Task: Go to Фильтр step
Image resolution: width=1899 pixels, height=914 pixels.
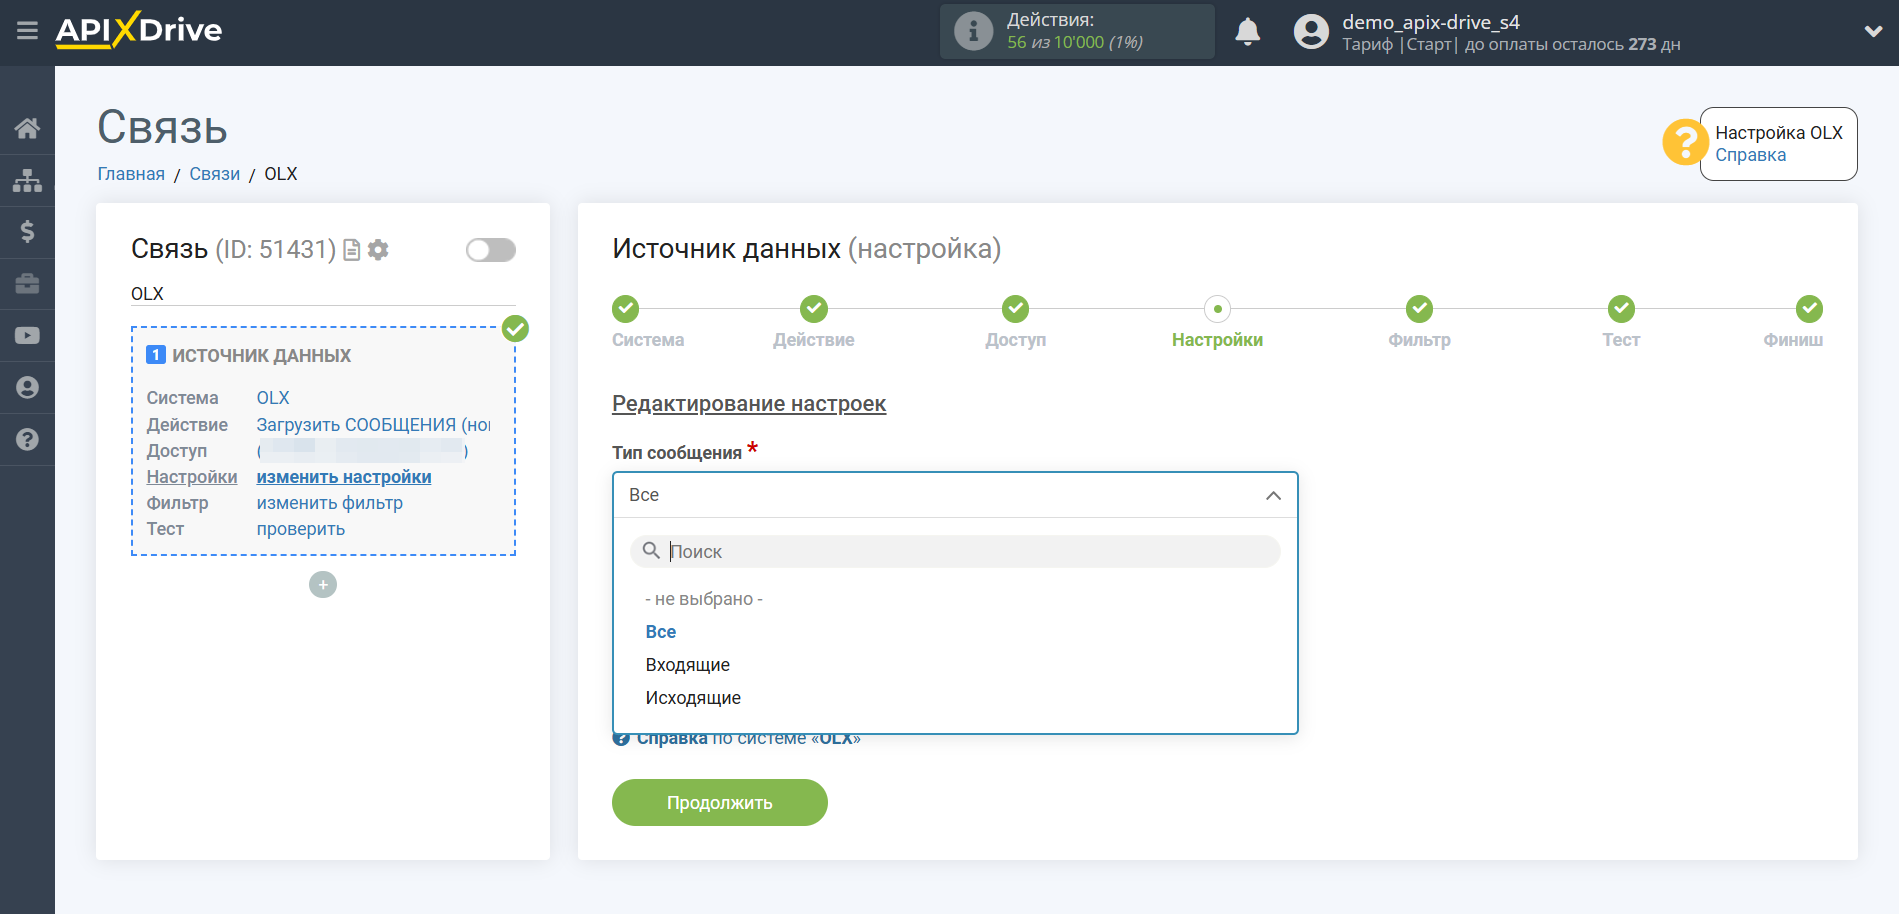Action: 1419,309
